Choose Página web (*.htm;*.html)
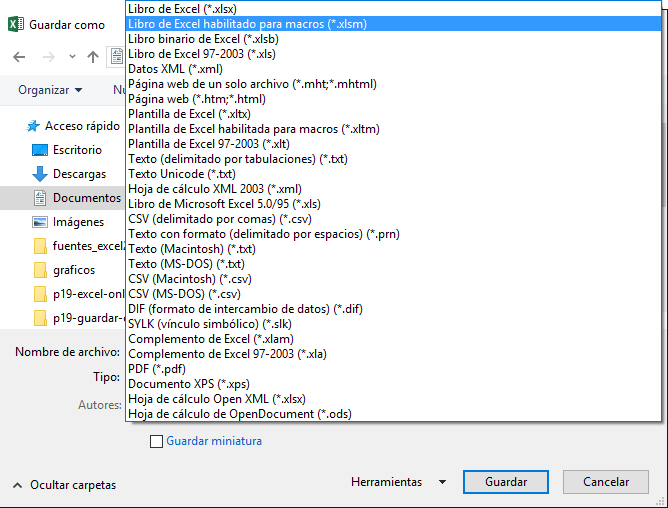This screenshot has height=508, width=668. [x=393, y=99]
